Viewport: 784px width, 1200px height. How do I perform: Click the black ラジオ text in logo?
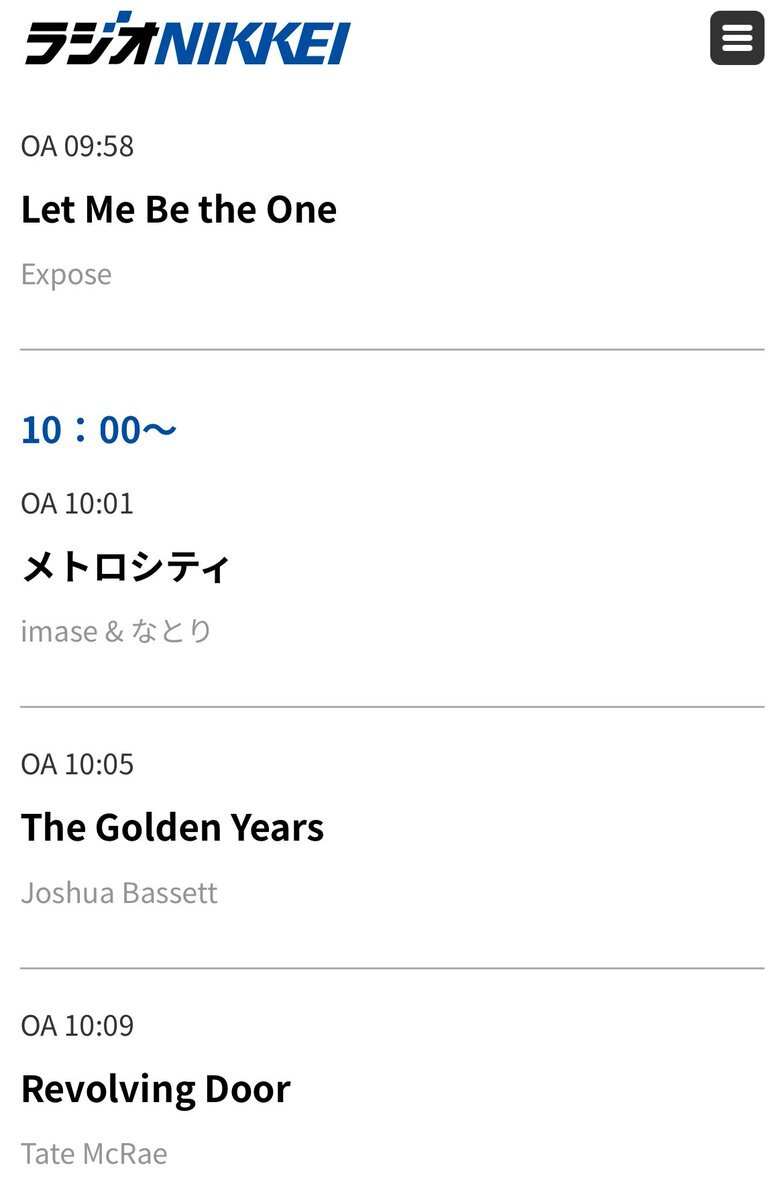pyautogui.click(x=93, y=40)
